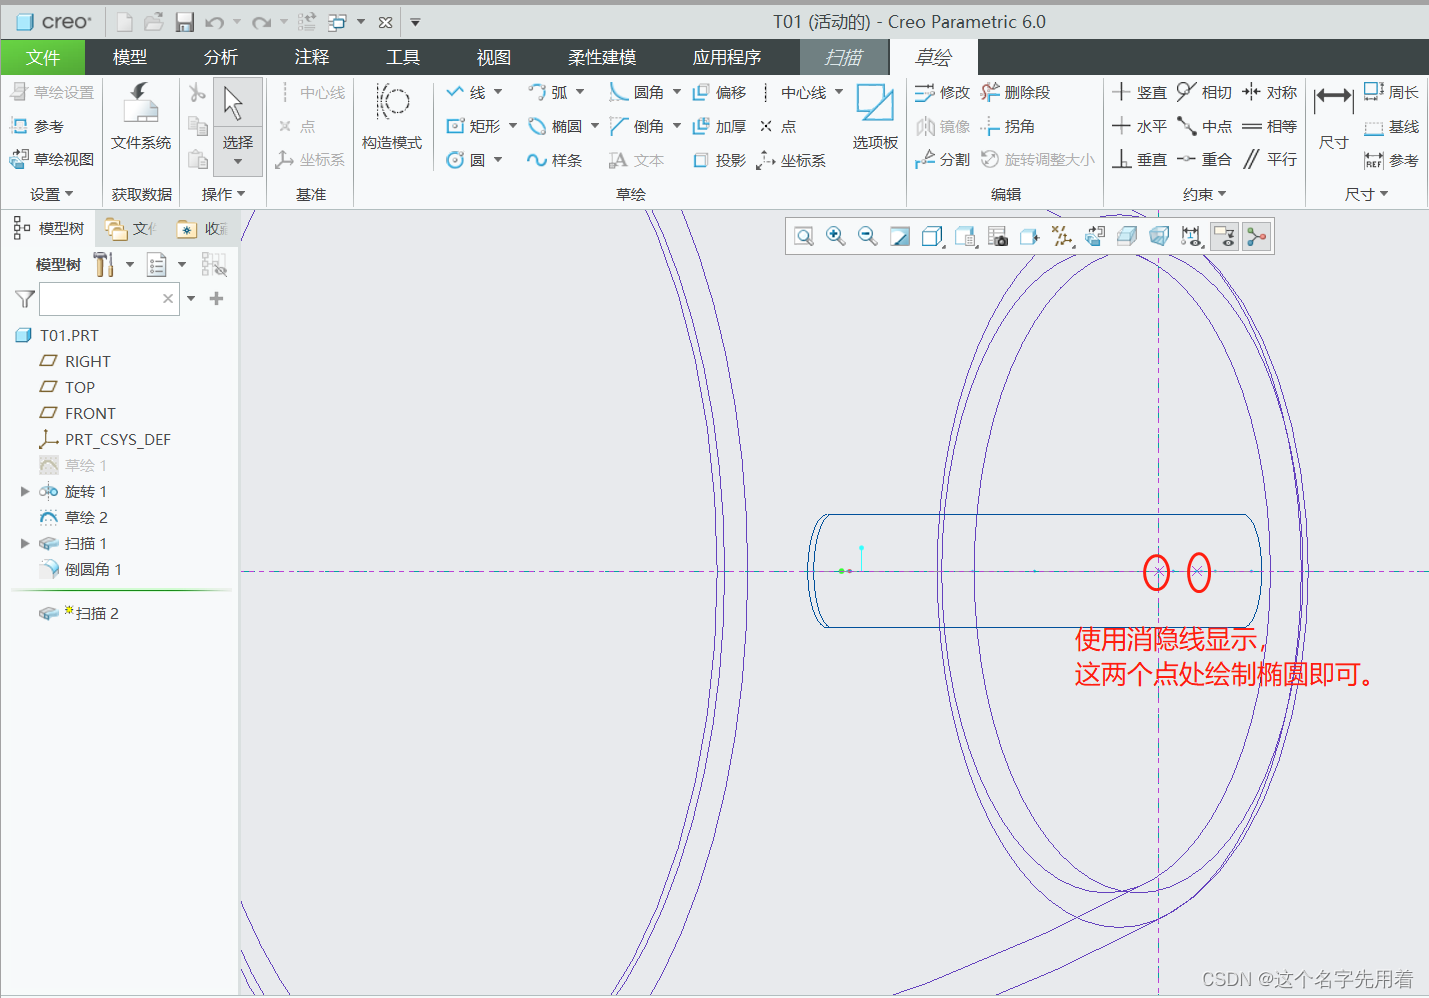The image size is (1429, 998).
Task: Select the Thicken sketch tool
Action: click(x=720, y=126)
